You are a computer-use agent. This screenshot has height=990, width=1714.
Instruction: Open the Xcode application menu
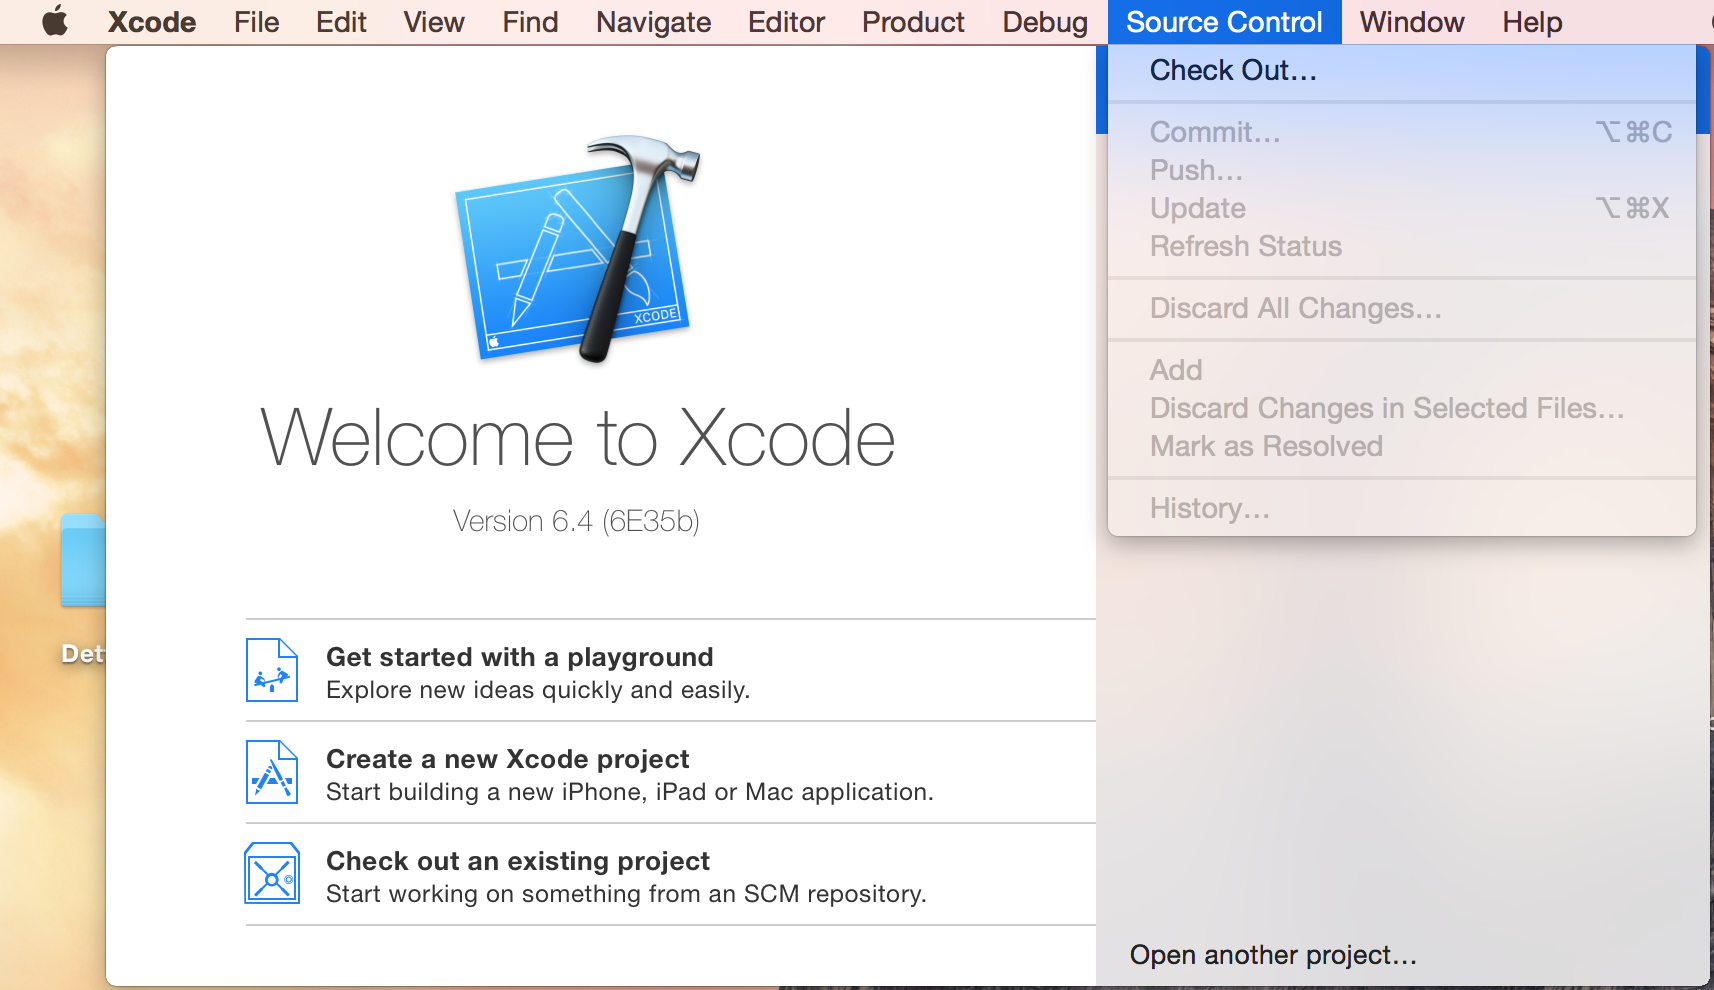click(152, 22)
